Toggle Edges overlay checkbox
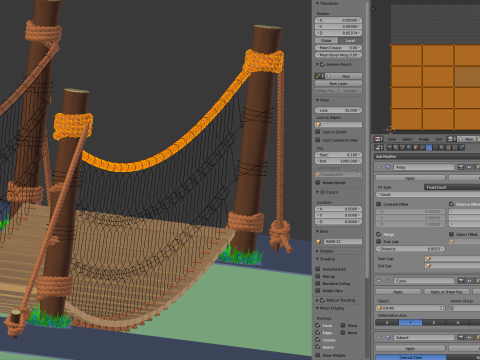Image resolution: width=480 pixels, height=360 pixels. 318,333
